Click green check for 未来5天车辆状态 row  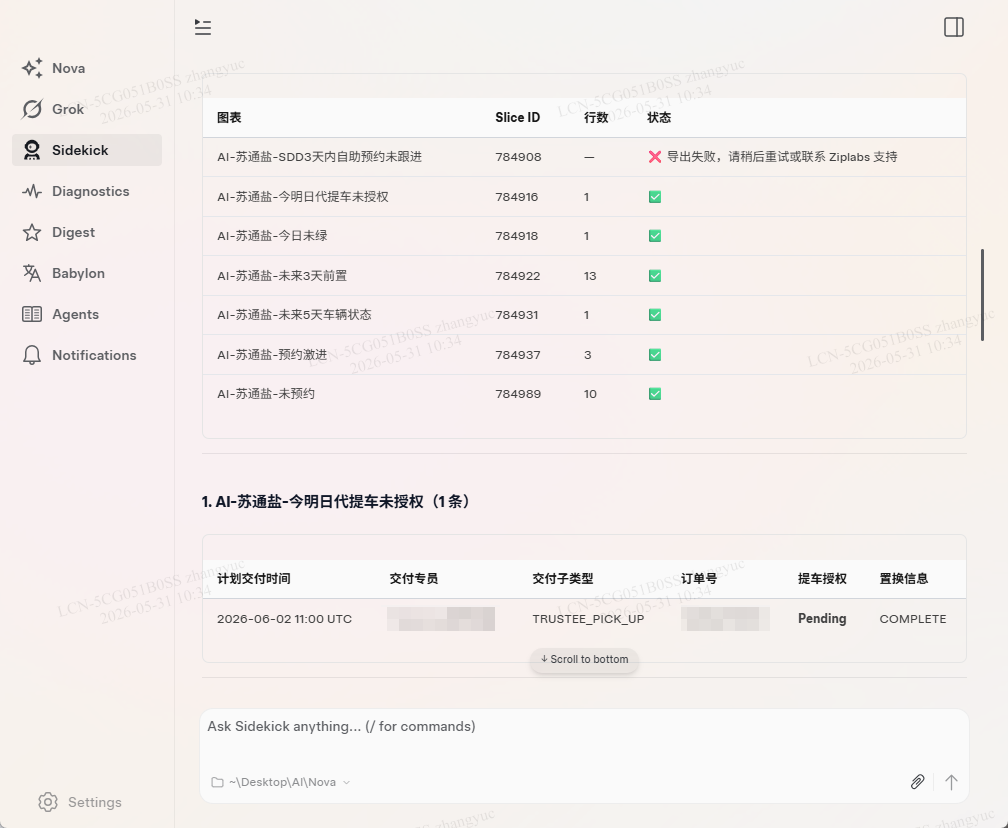(x=655, y=315)
